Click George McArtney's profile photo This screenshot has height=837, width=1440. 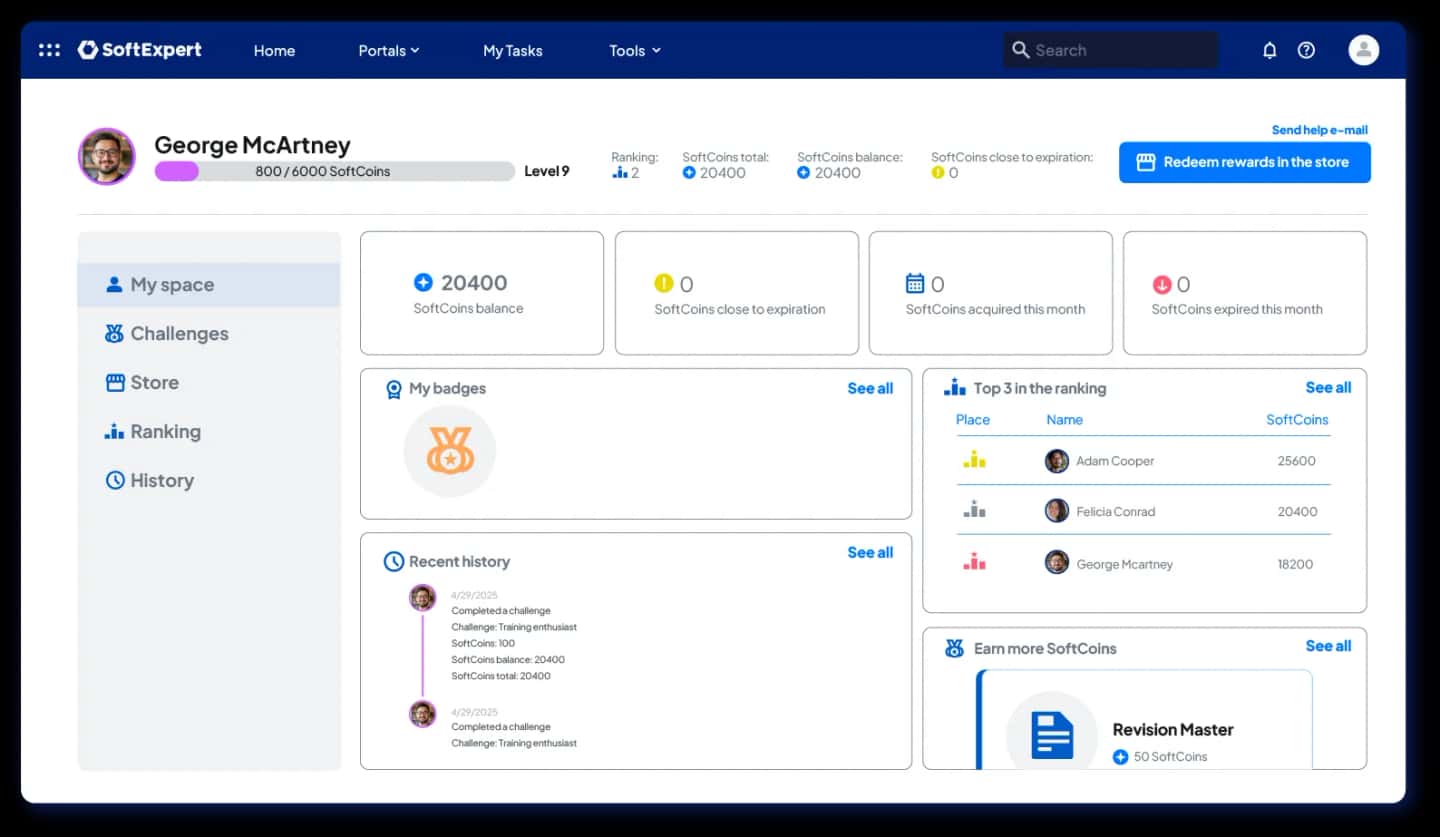[106, 156]
